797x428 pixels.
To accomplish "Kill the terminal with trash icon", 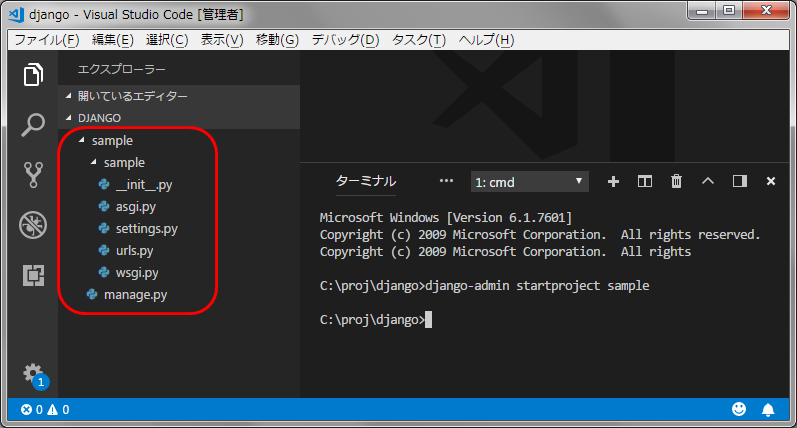I will 676,181.
